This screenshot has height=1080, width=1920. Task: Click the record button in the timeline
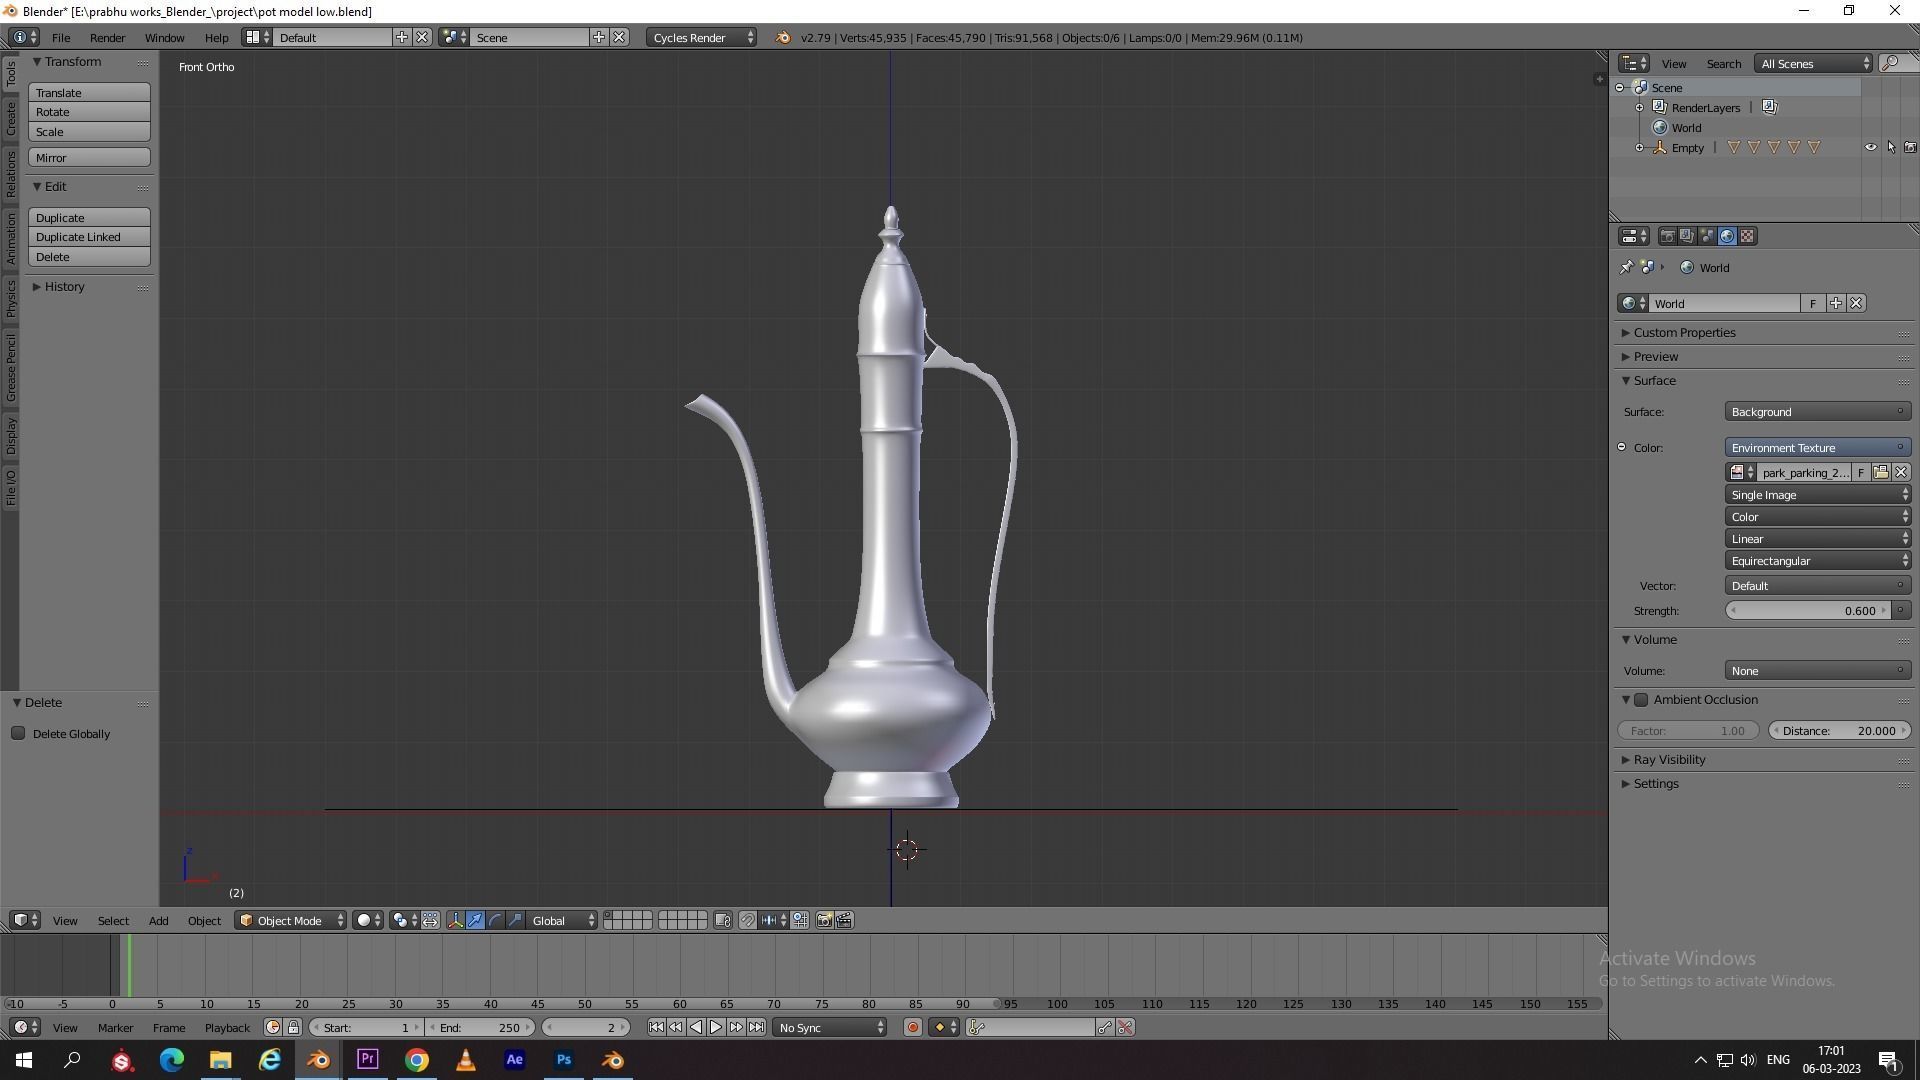pos(912,1028)
